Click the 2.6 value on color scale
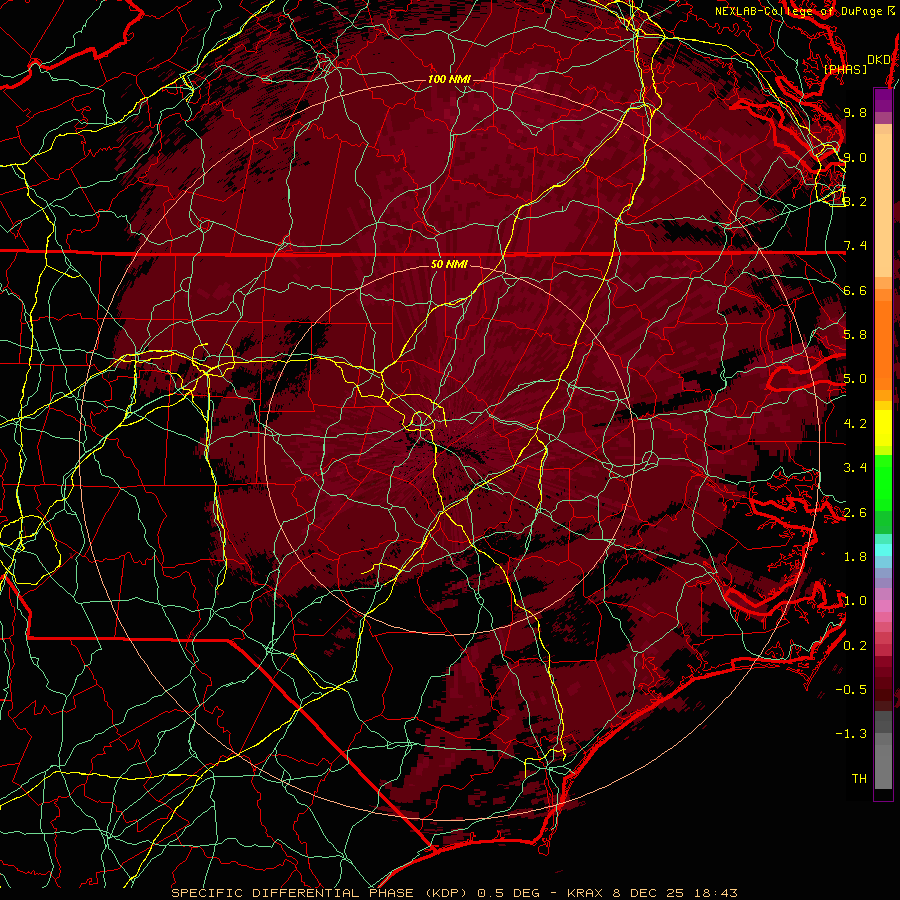Screen dimensions: 900x900 click(855, 513)
